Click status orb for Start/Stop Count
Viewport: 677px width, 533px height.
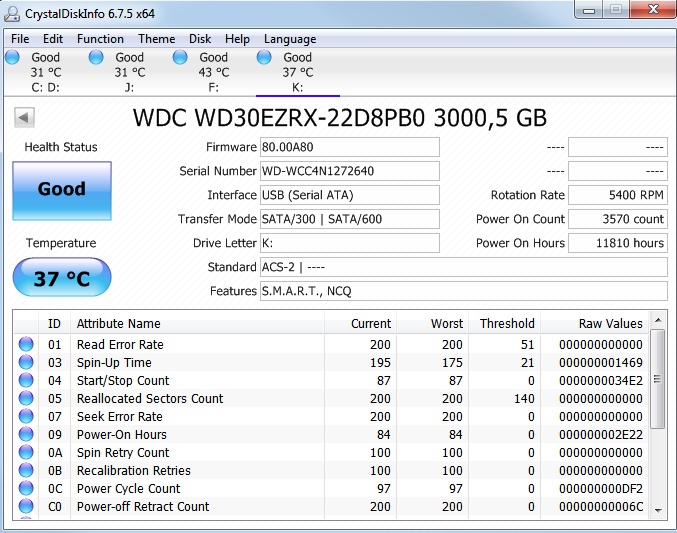point(26,380)
